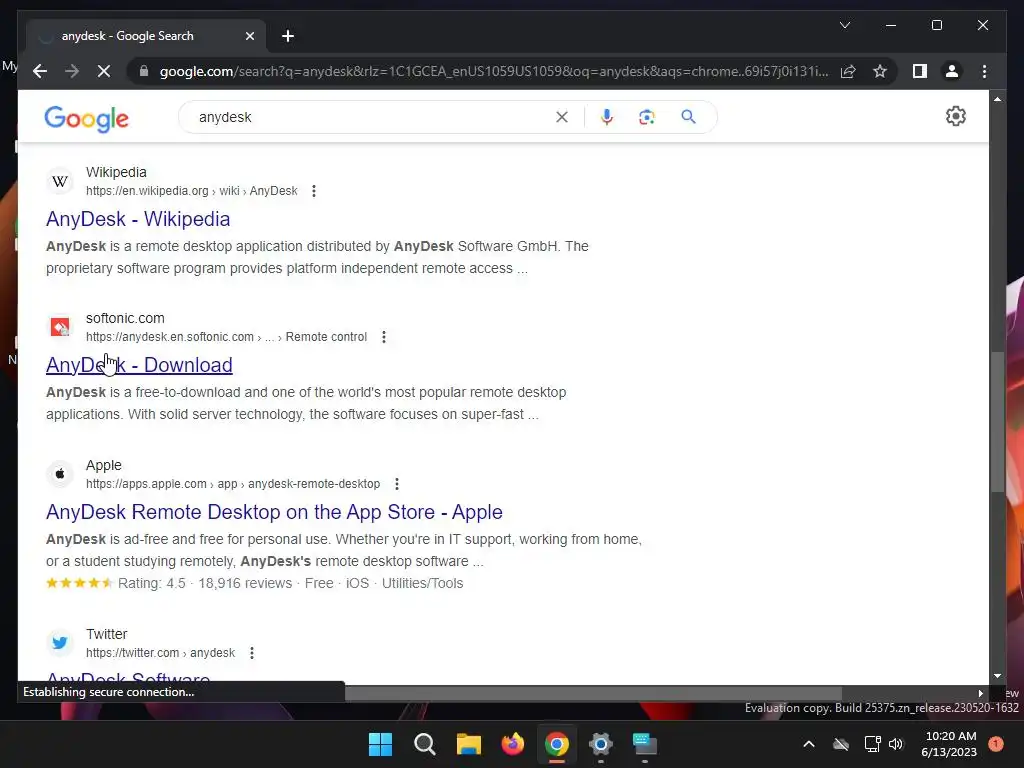
Task: Share this page icon in address bar
Action: pos(848,71)
